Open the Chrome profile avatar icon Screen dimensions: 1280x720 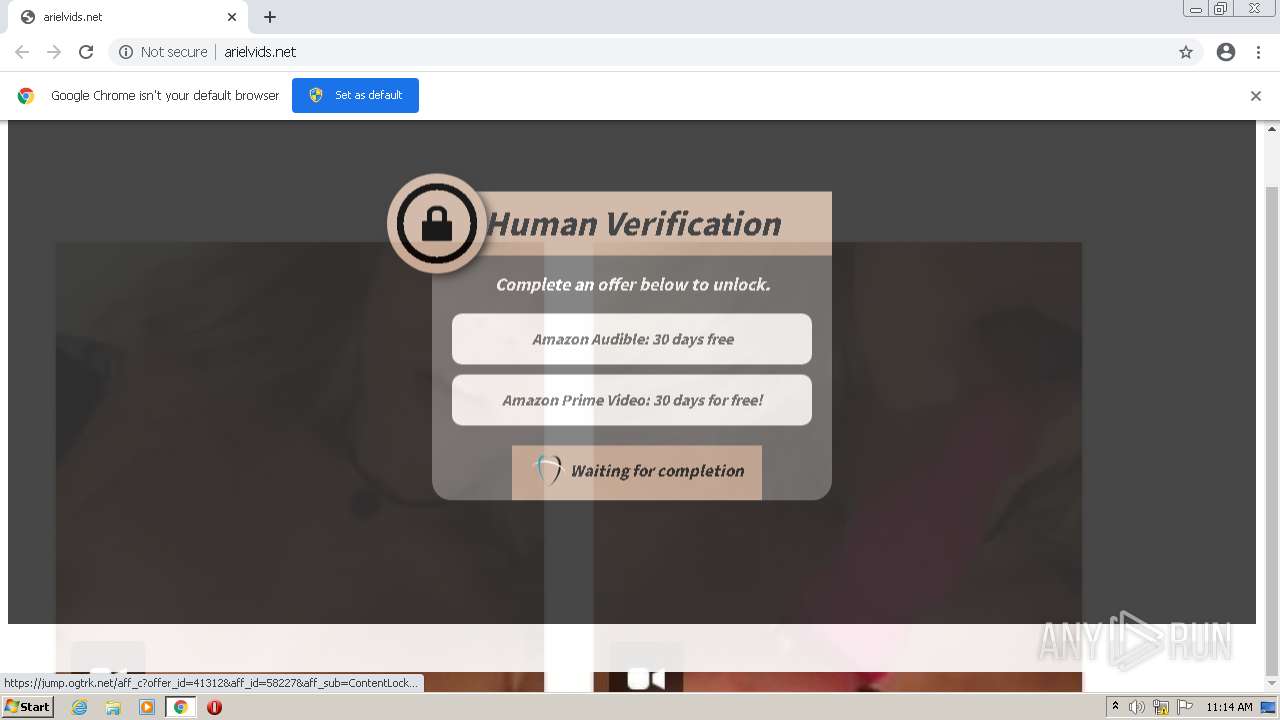[1226, 52]
